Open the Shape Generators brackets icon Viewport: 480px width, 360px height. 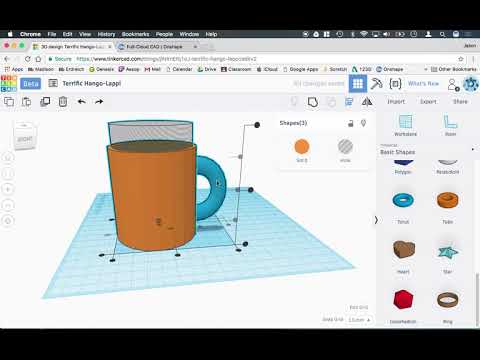(x=395, y=84)
